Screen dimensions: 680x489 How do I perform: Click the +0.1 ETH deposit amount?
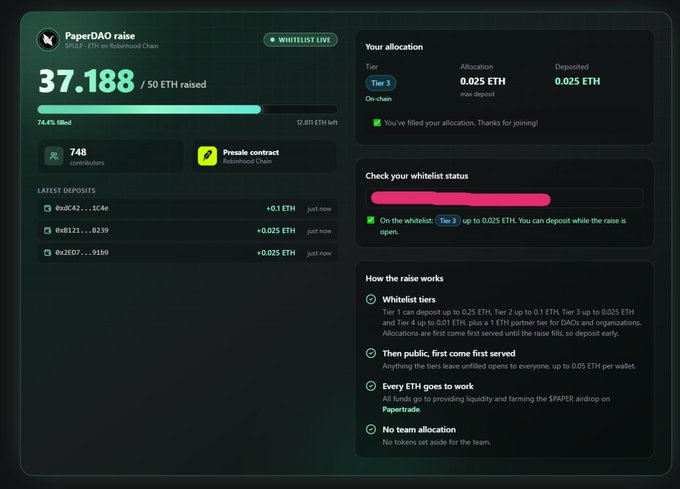coord(281,209)
